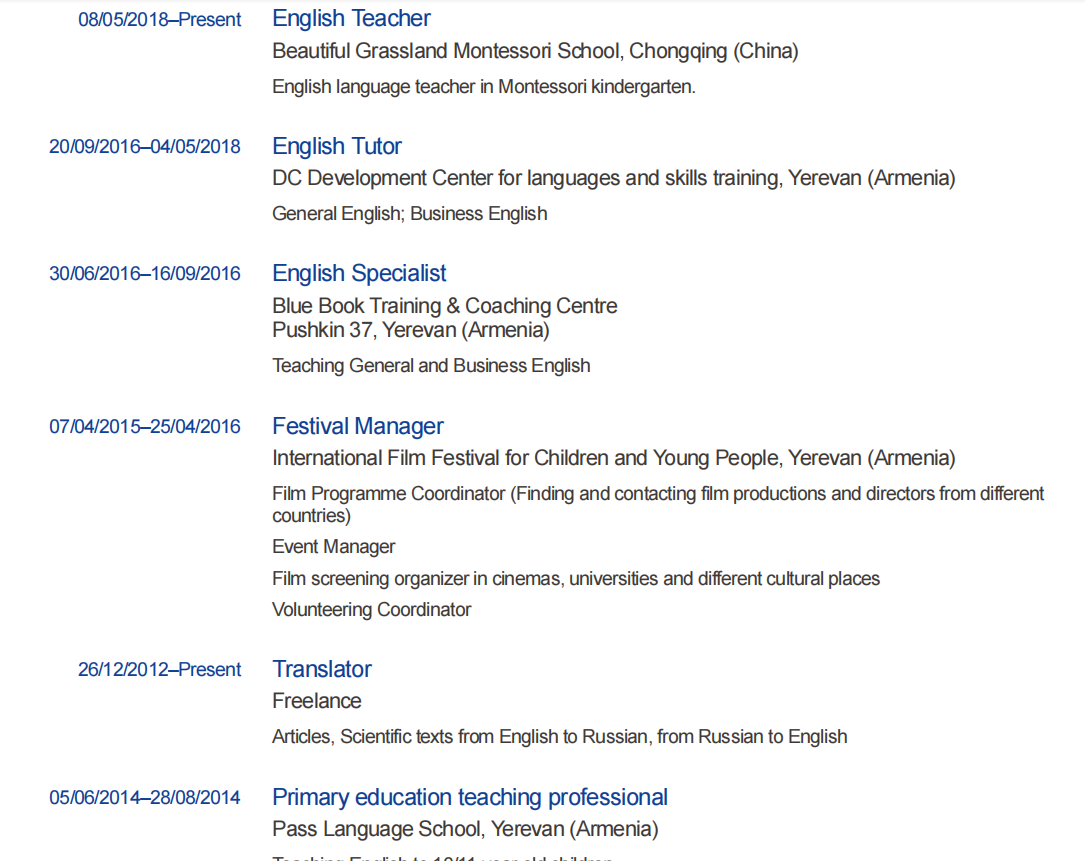Click the International Film Festival employer line

pos(613,459)
